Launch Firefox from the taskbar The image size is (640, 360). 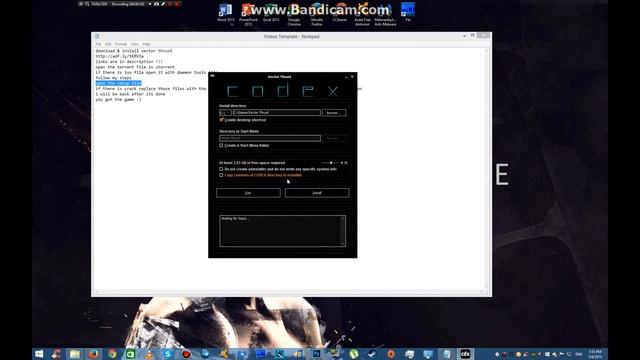(x=93, y=354)
